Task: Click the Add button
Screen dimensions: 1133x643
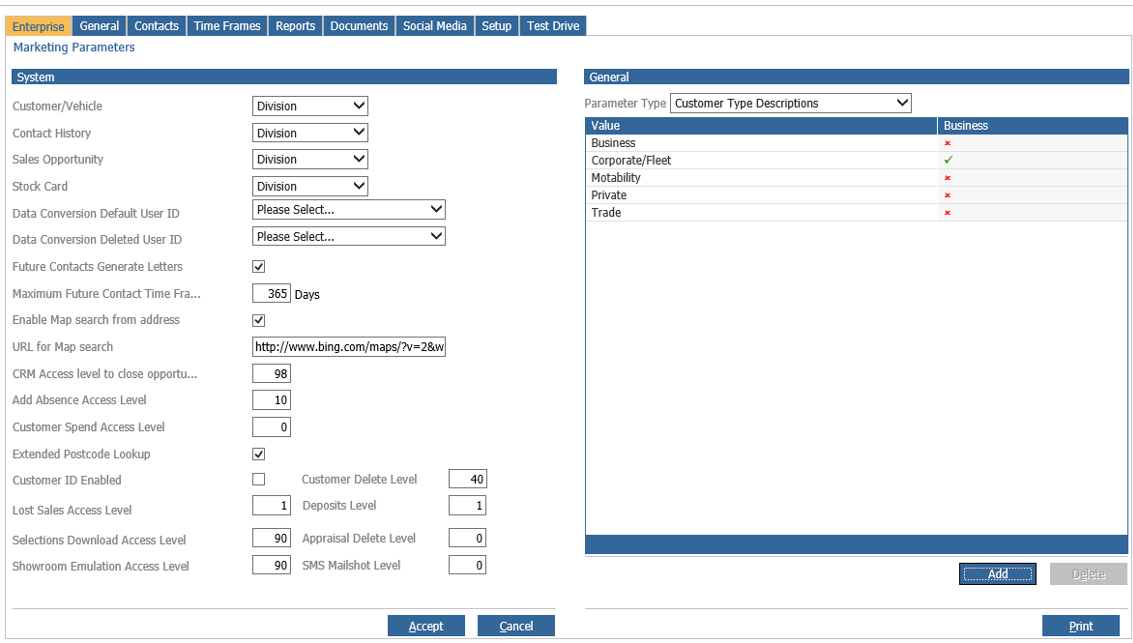Action: click(x=998, y=574)
